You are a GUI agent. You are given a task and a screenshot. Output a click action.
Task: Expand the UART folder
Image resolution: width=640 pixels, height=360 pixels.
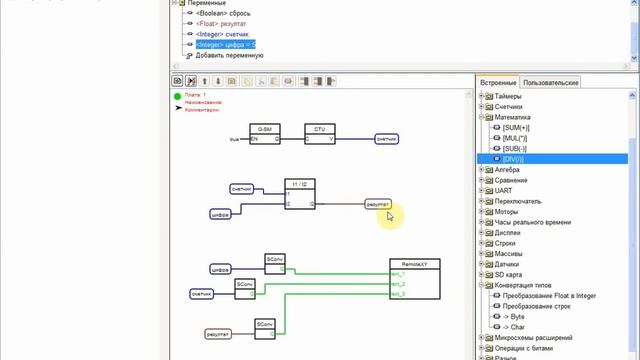pos(481,191)
